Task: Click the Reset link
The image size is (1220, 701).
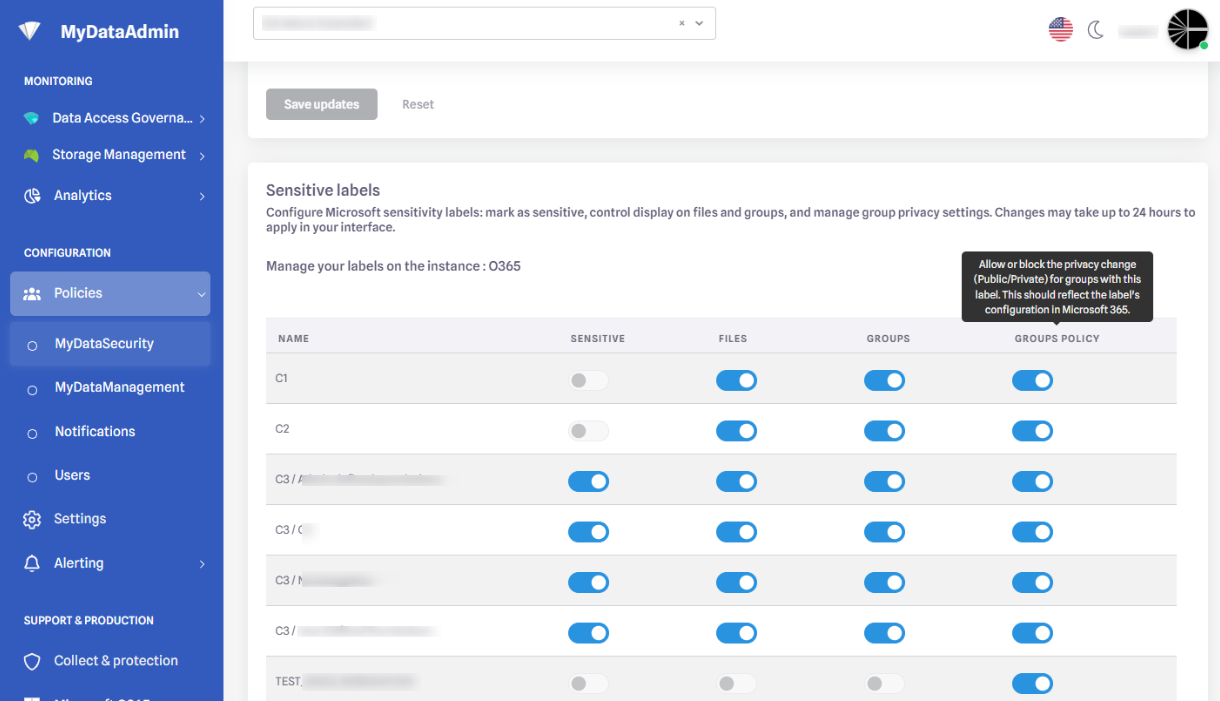Action: tap(418, 104)
